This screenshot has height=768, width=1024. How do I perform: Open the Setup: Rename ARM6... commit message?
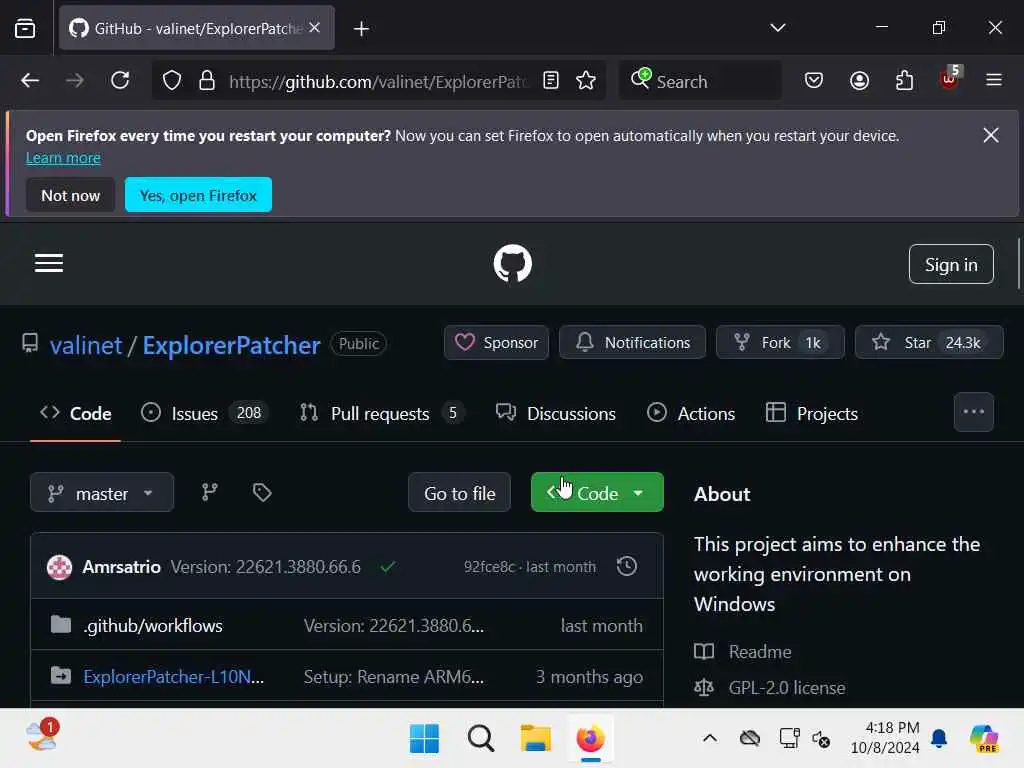click(394, 677)
